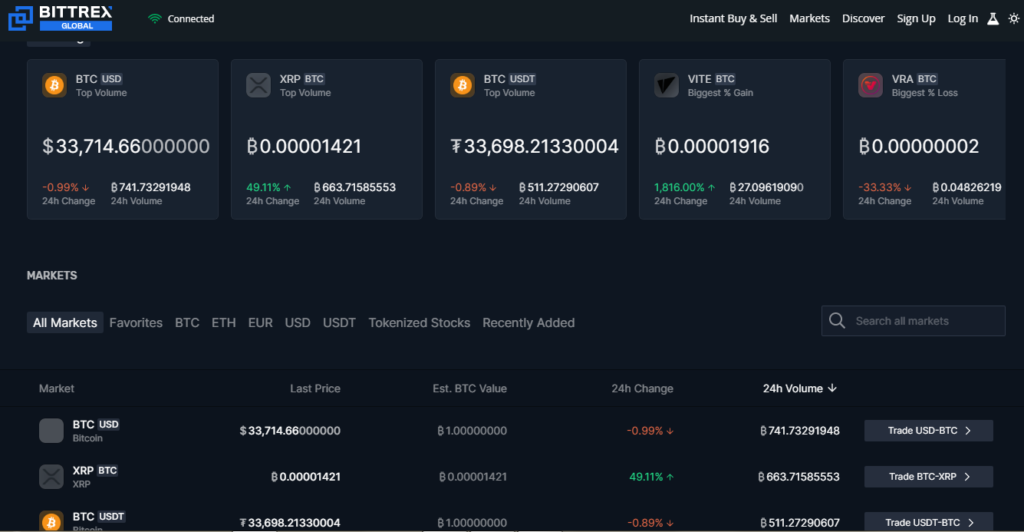
Task: Click Connected status text
Action: pyautogui.click(x=191, y=18)
